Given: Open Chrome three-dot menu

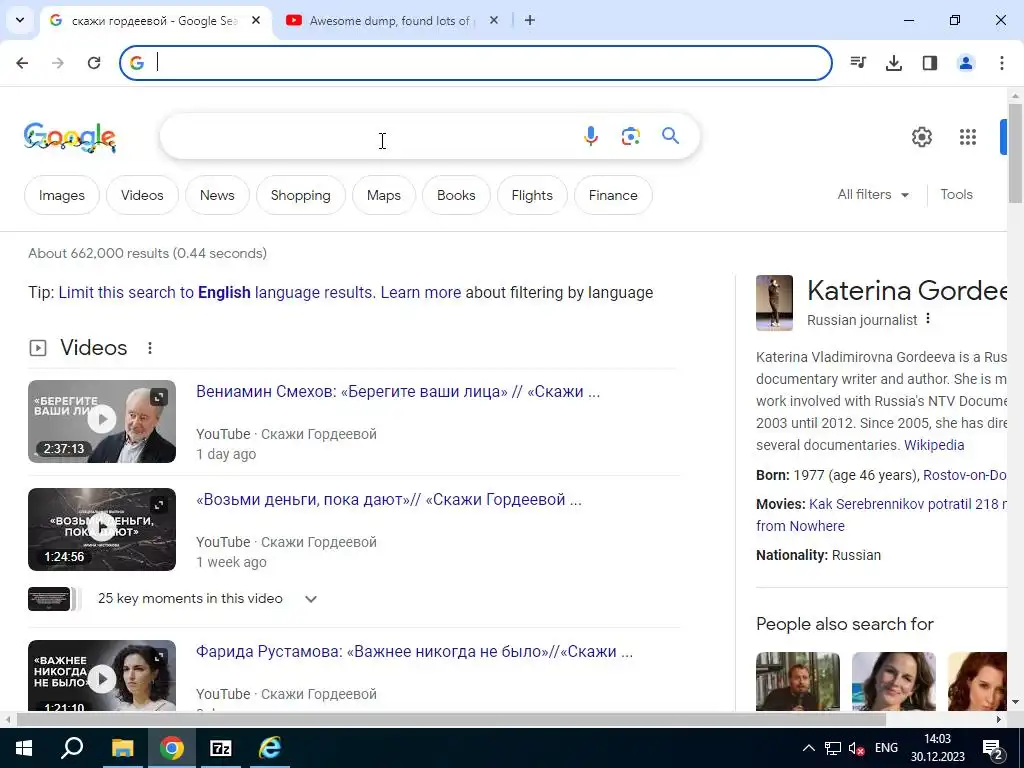Looking at the screenshot, I should pyautogui.click(x=1002, y=63).
